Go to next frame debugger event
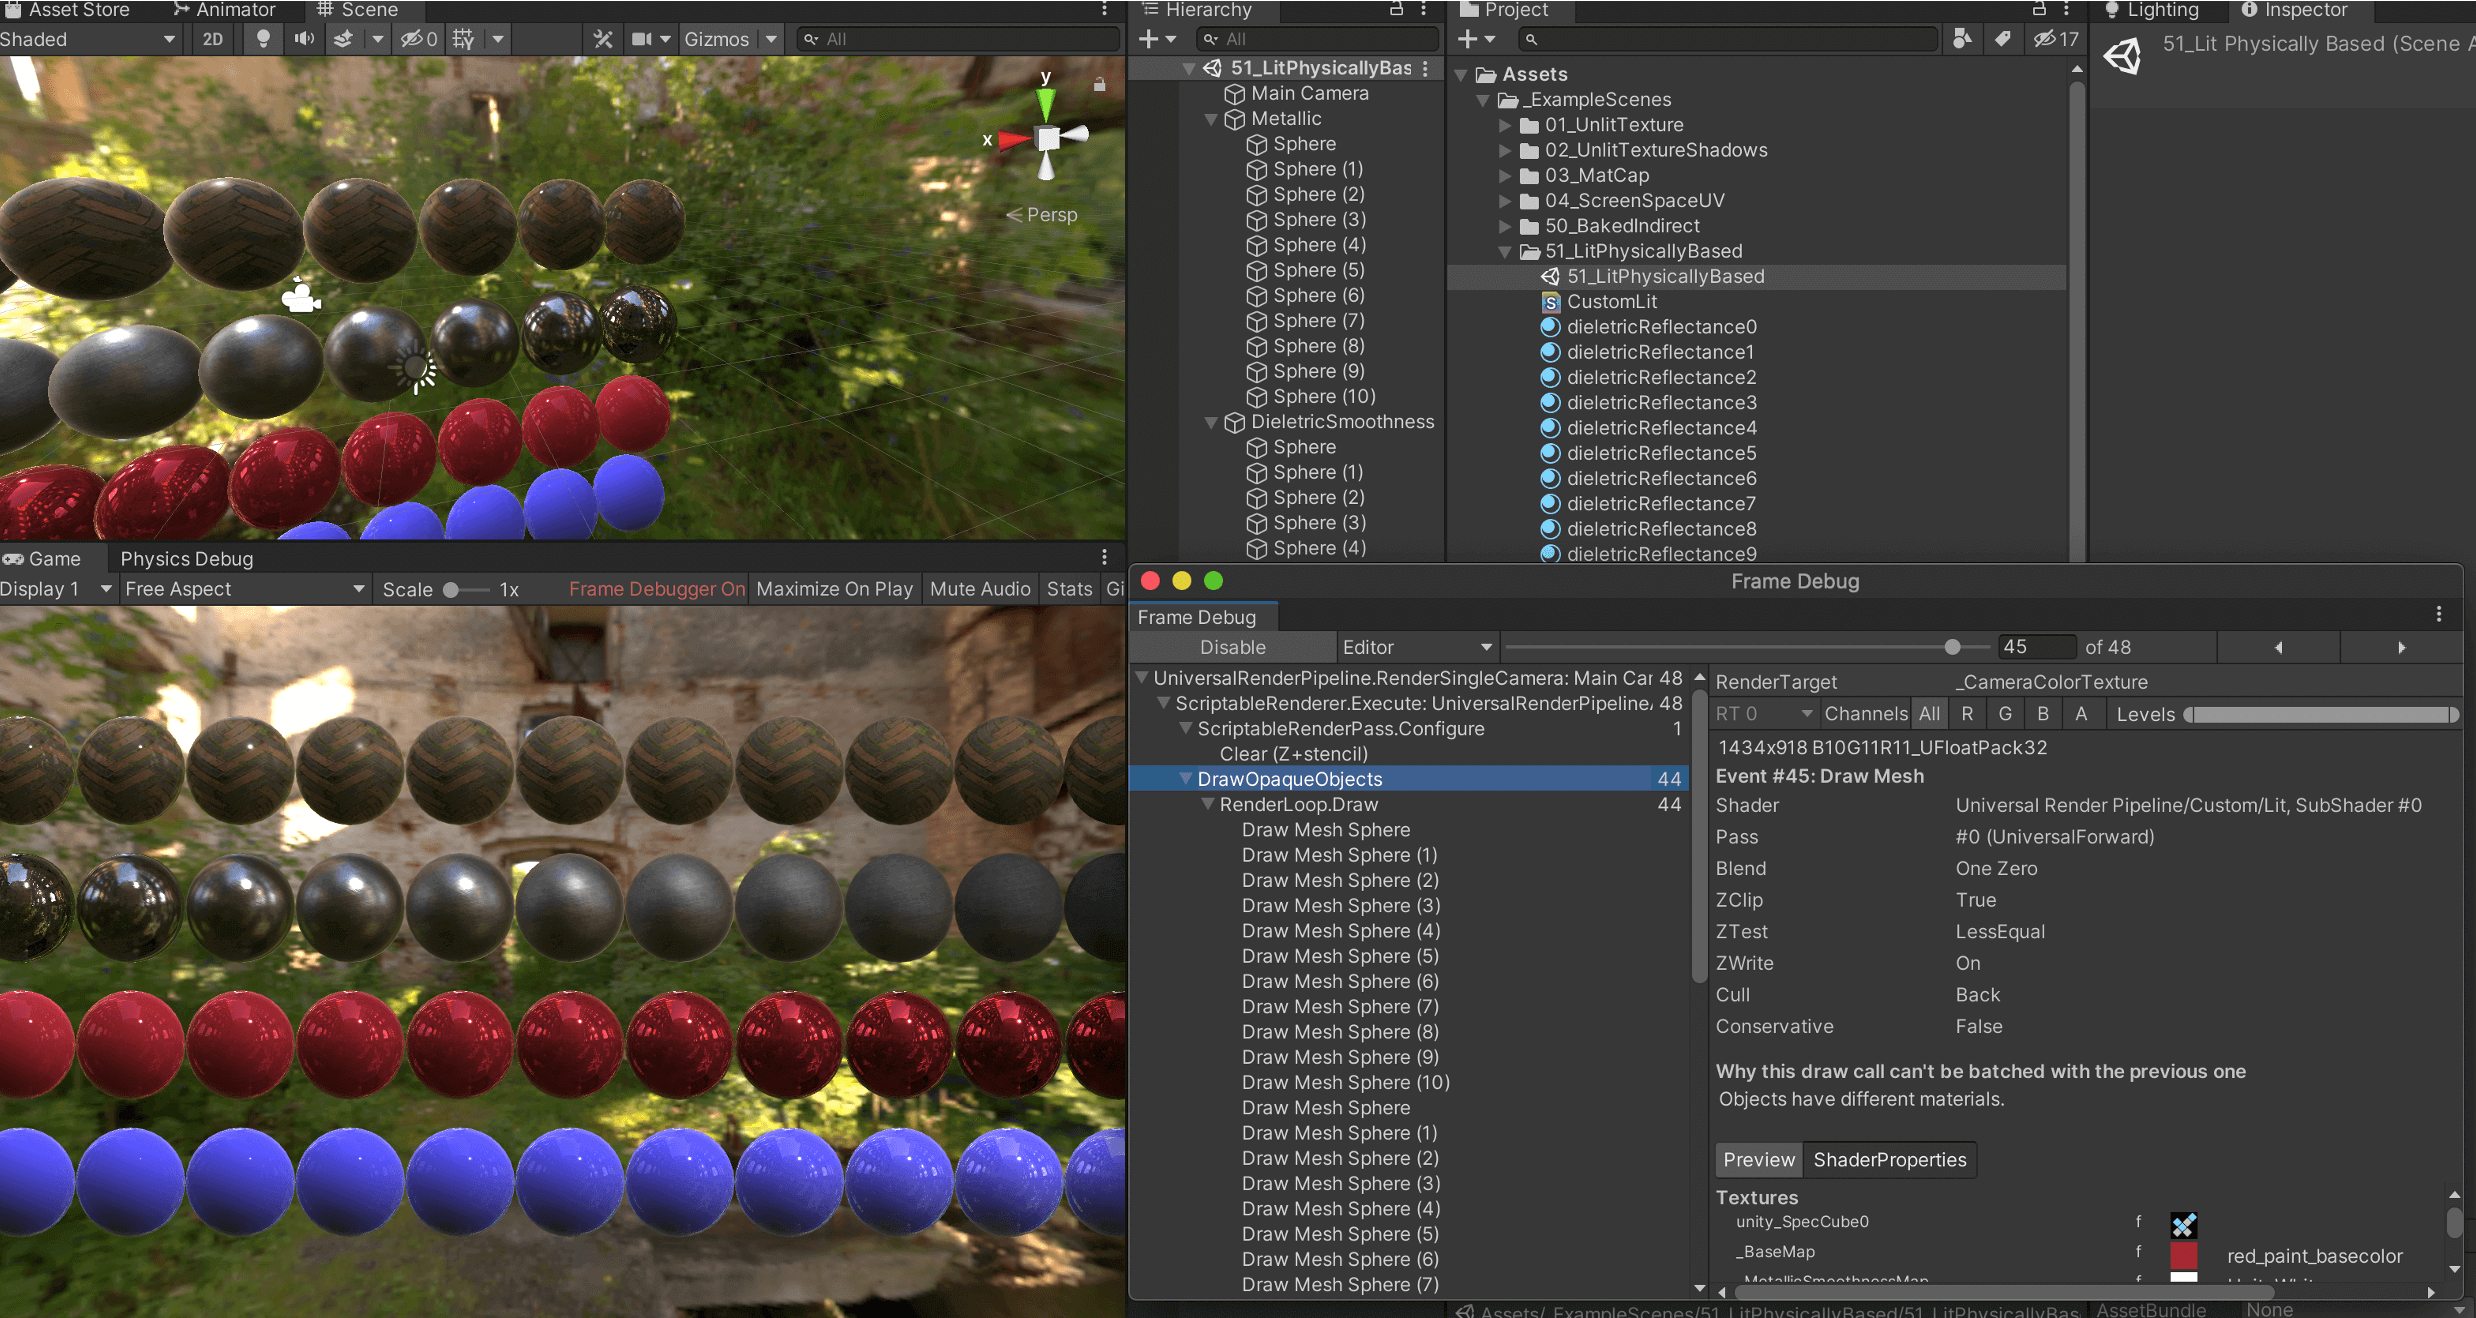Image resolution: width=2476 pixels, height=1318 pixels. (2401, 647)
